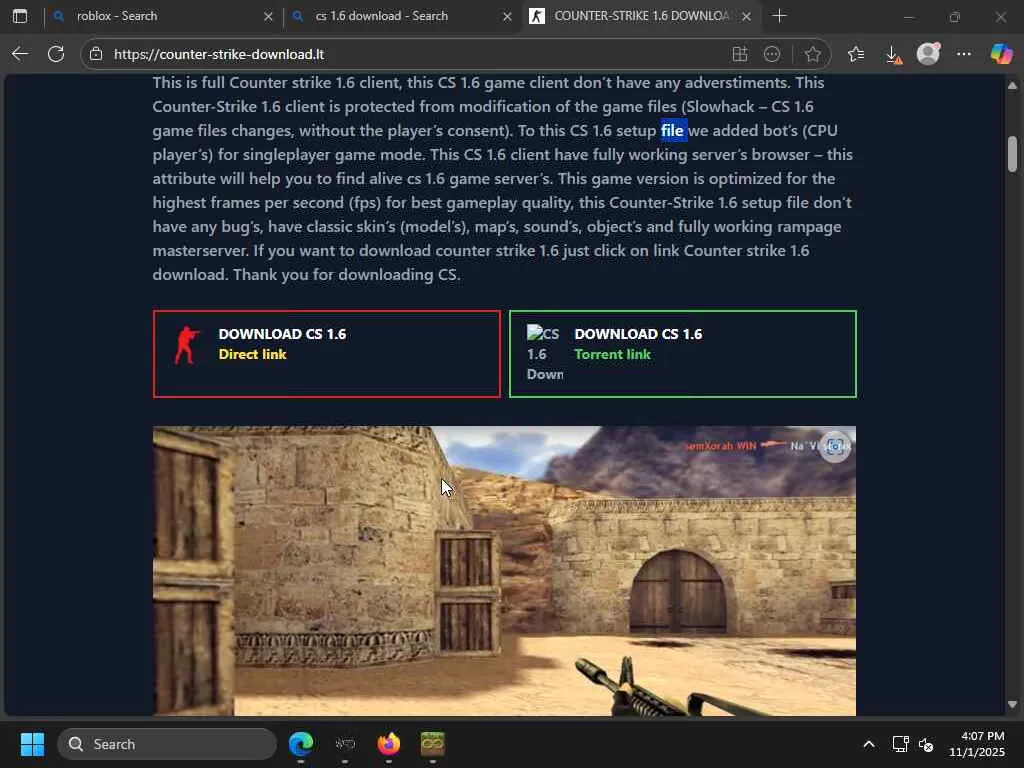Click the highlighted word file
The width and height of the screenshot is (1024, 768).
click(673, 131)
